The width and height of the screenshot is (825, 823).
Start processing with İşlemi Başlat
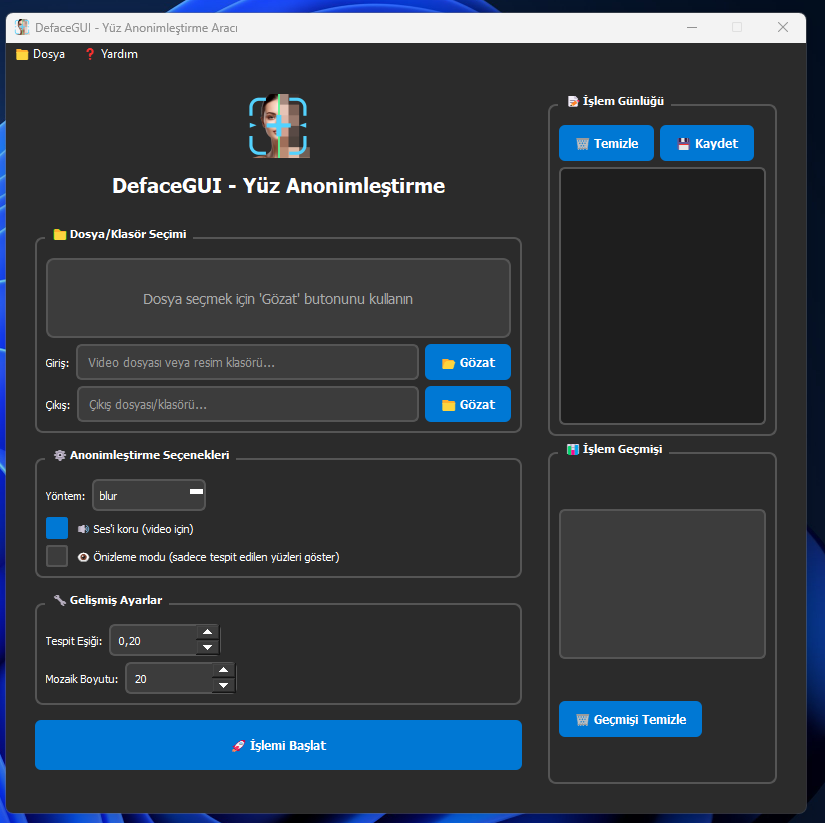pos(278,745)
